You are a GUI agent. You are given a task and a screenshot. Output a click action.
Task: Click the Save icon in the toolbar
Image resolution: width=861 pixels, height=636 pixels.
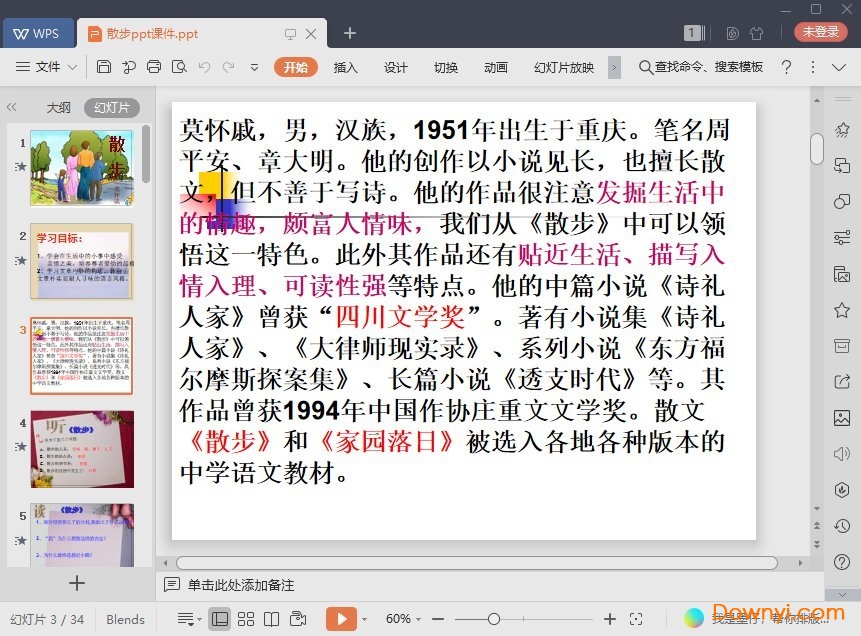click(x=104, y=67)
